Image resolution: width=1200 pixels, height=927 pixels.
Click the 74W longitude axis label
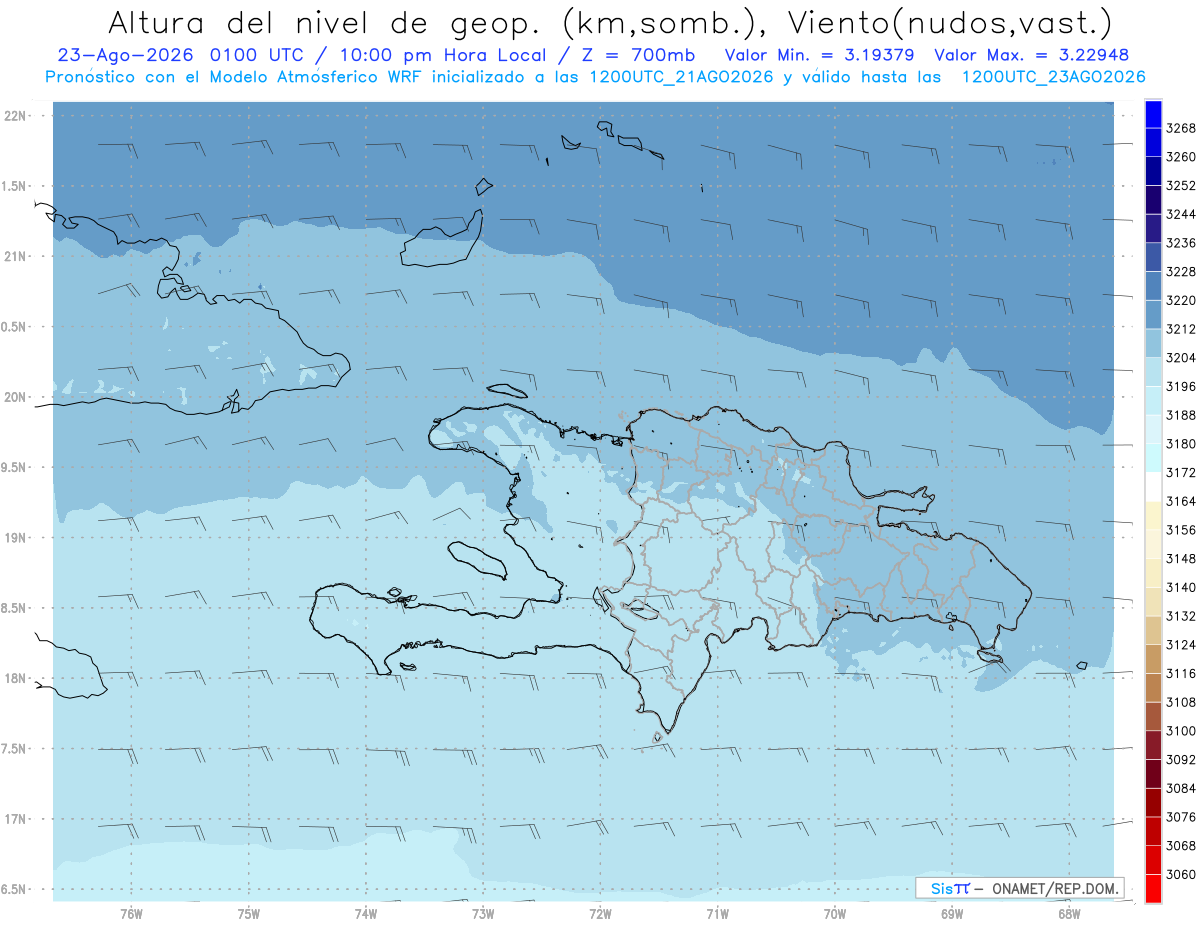point(366,912)
